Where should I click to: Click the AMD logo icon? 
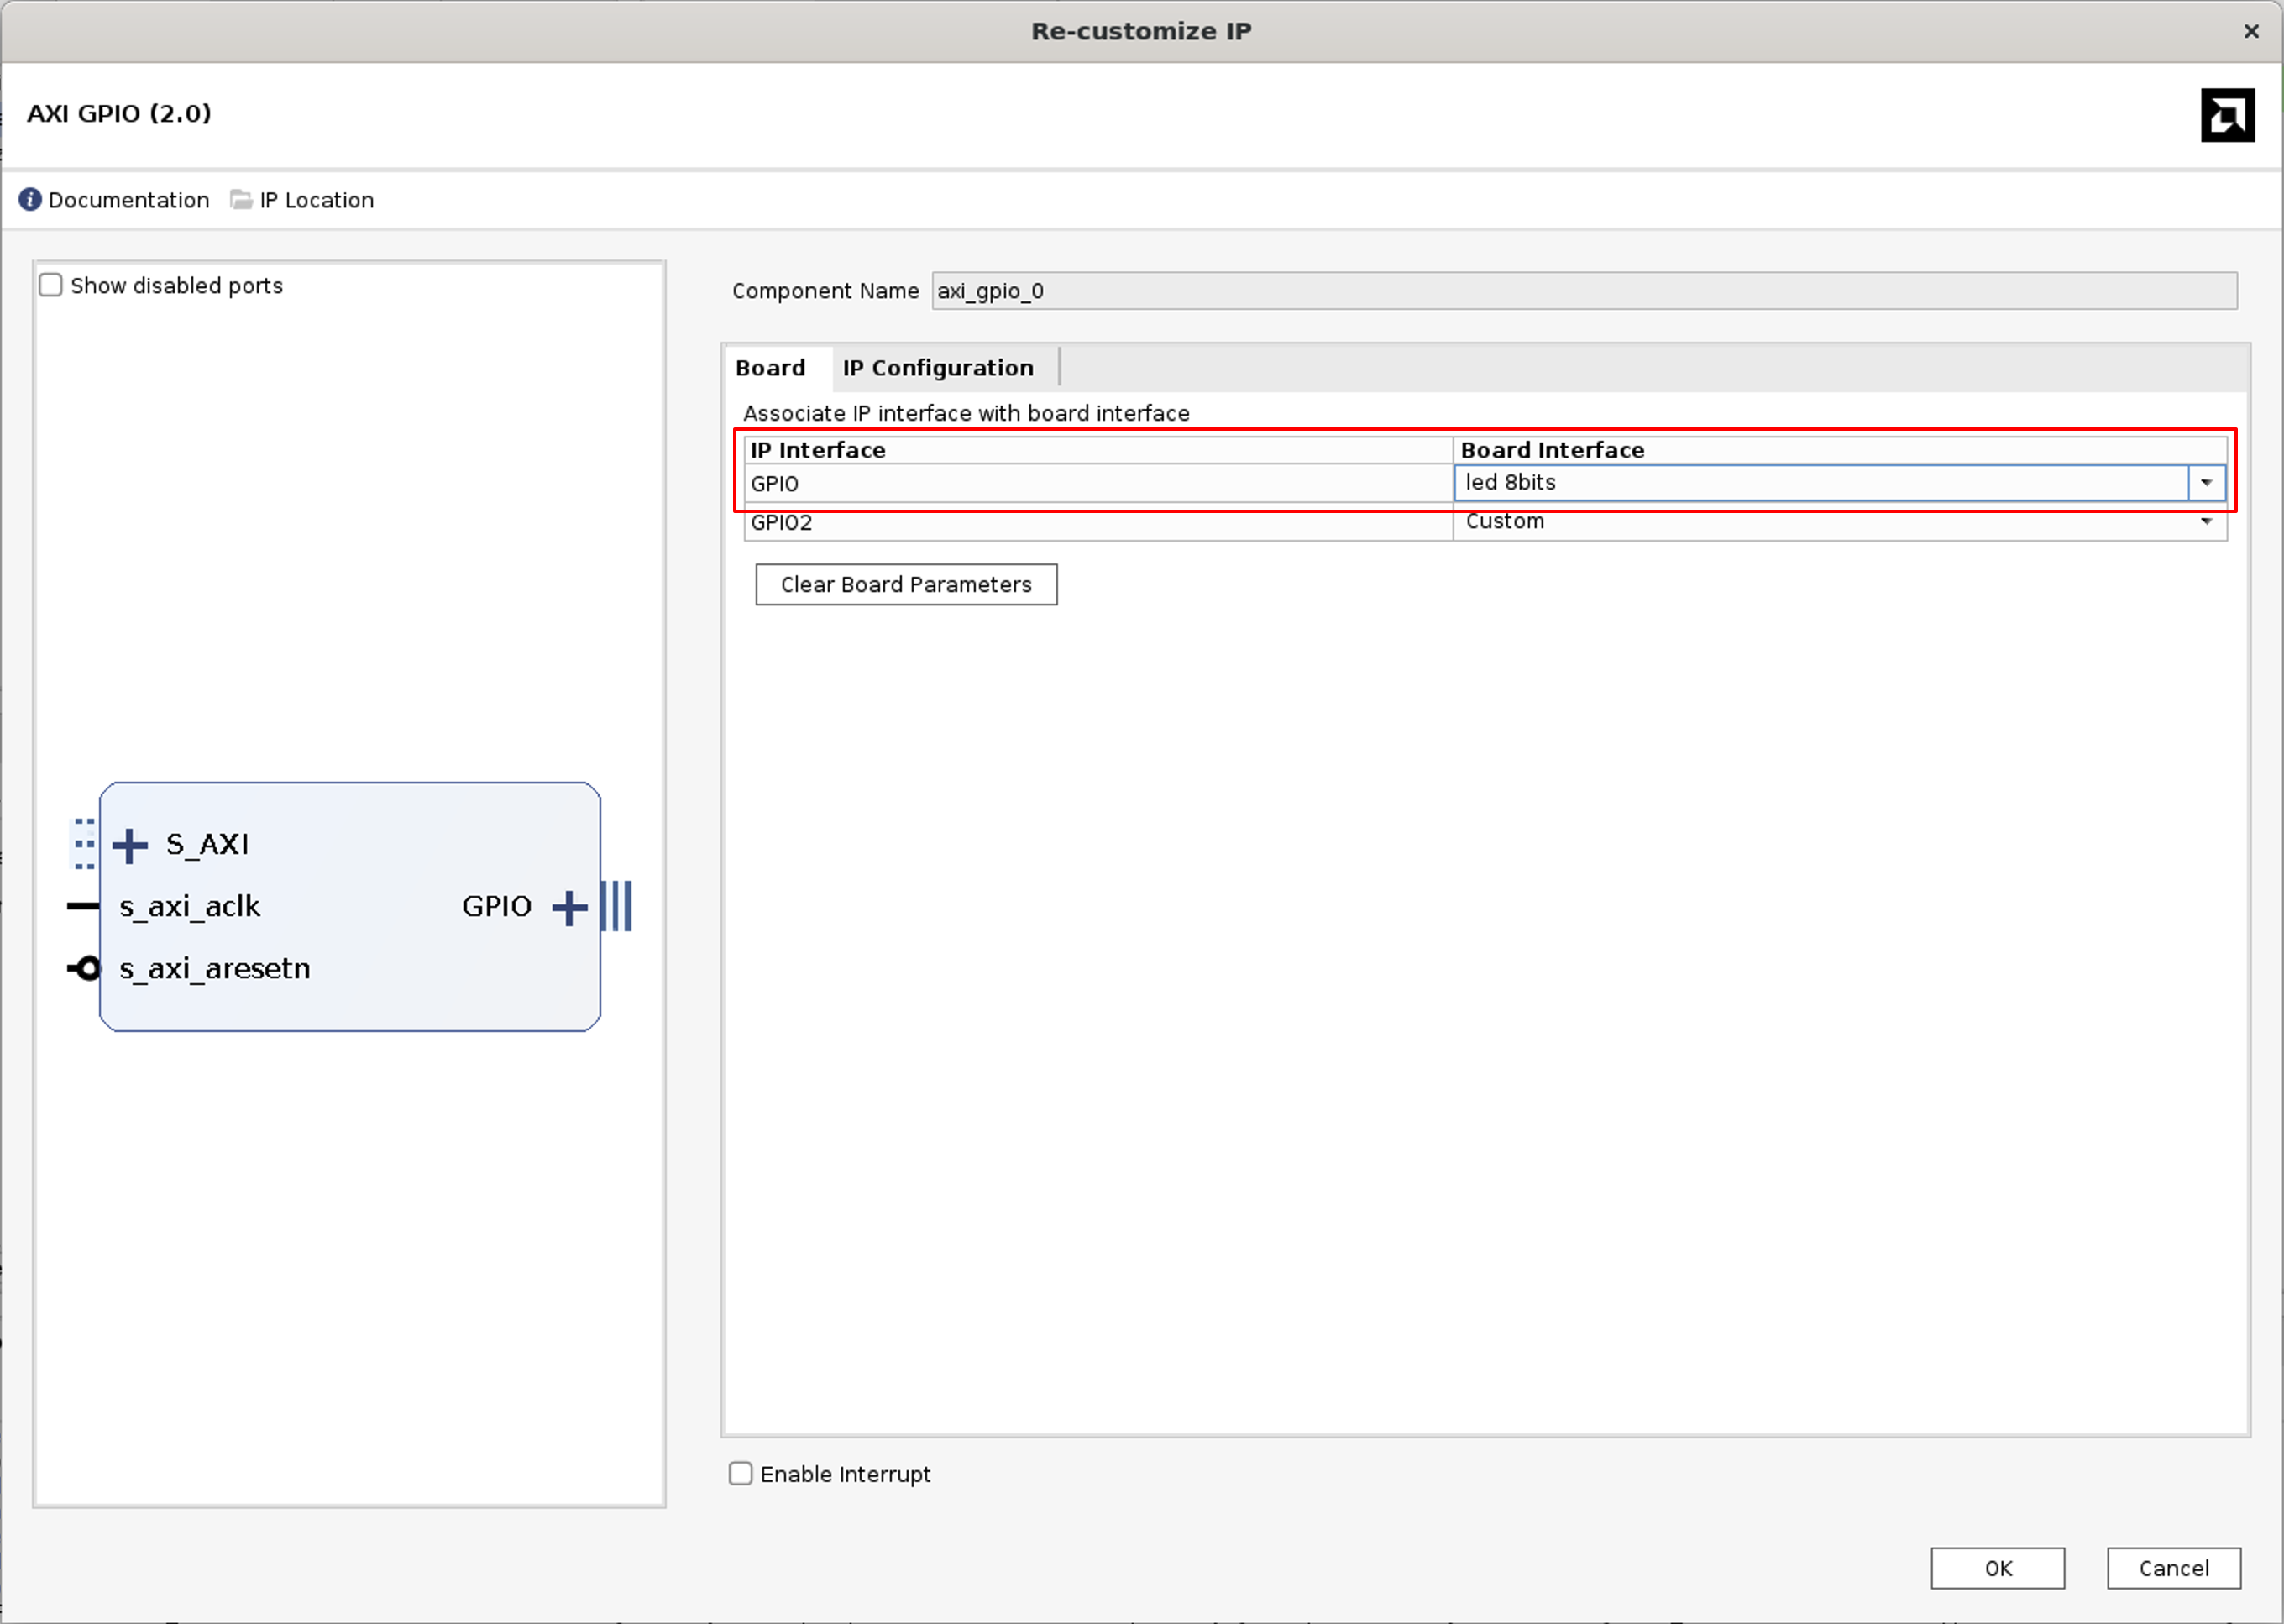coord(2227,116)
